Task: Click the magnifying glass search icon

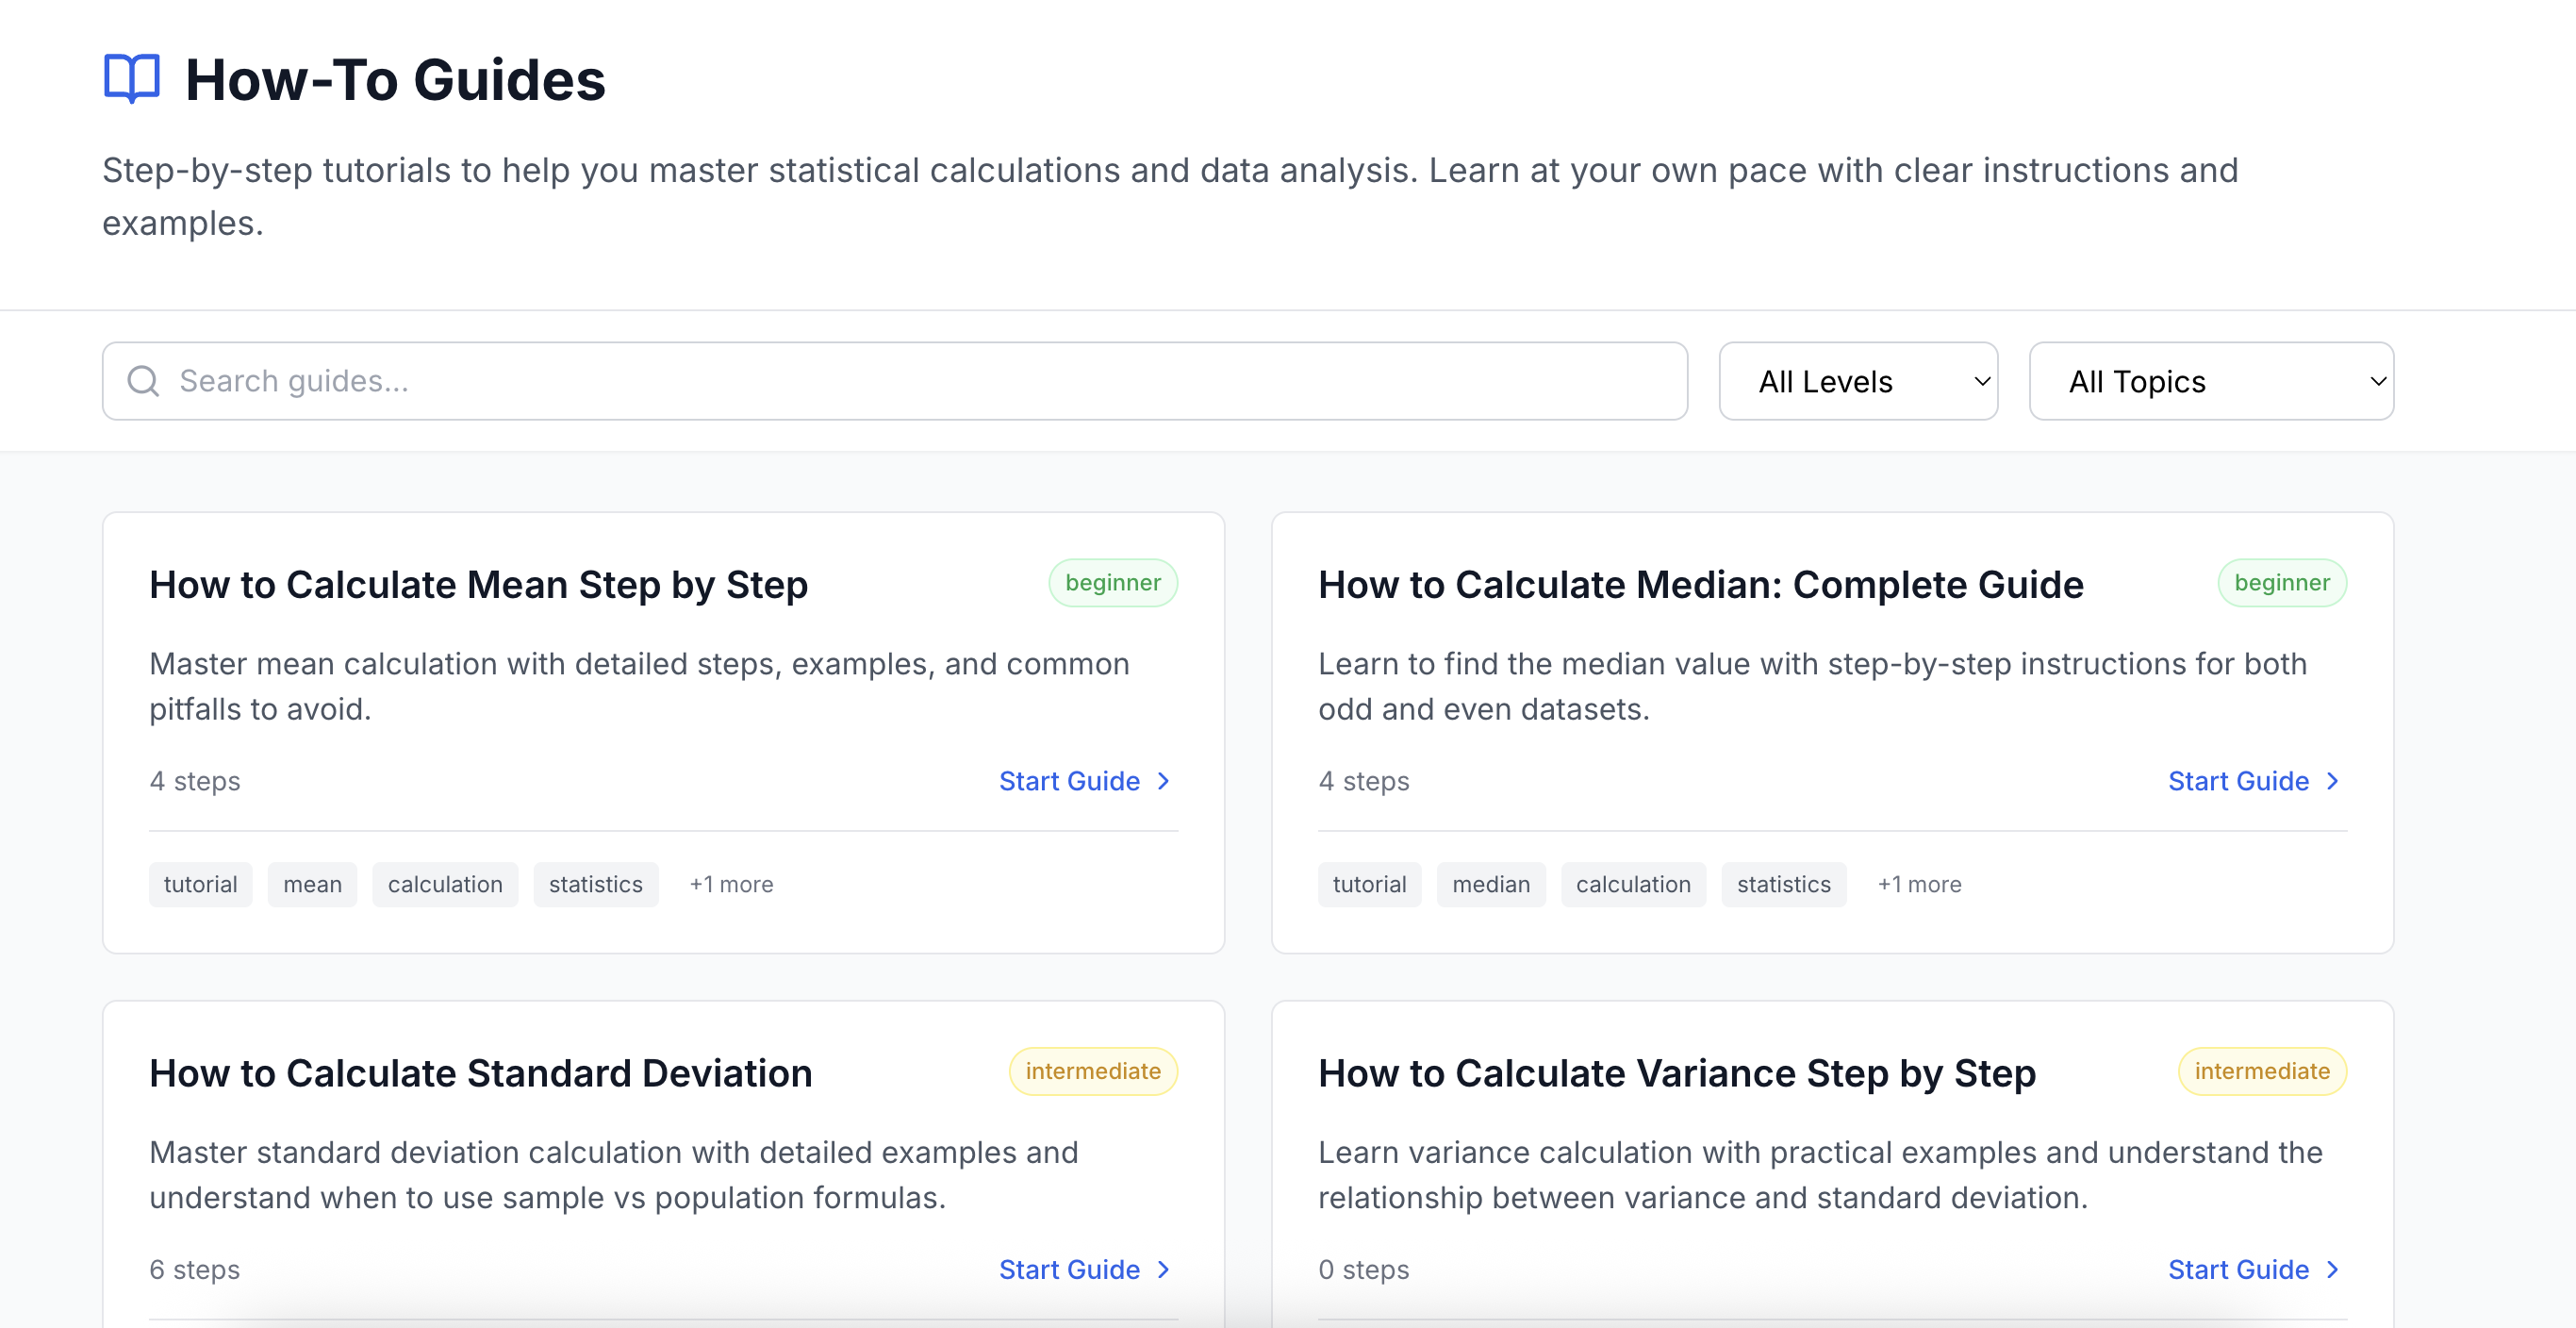Action: (142, 380)
